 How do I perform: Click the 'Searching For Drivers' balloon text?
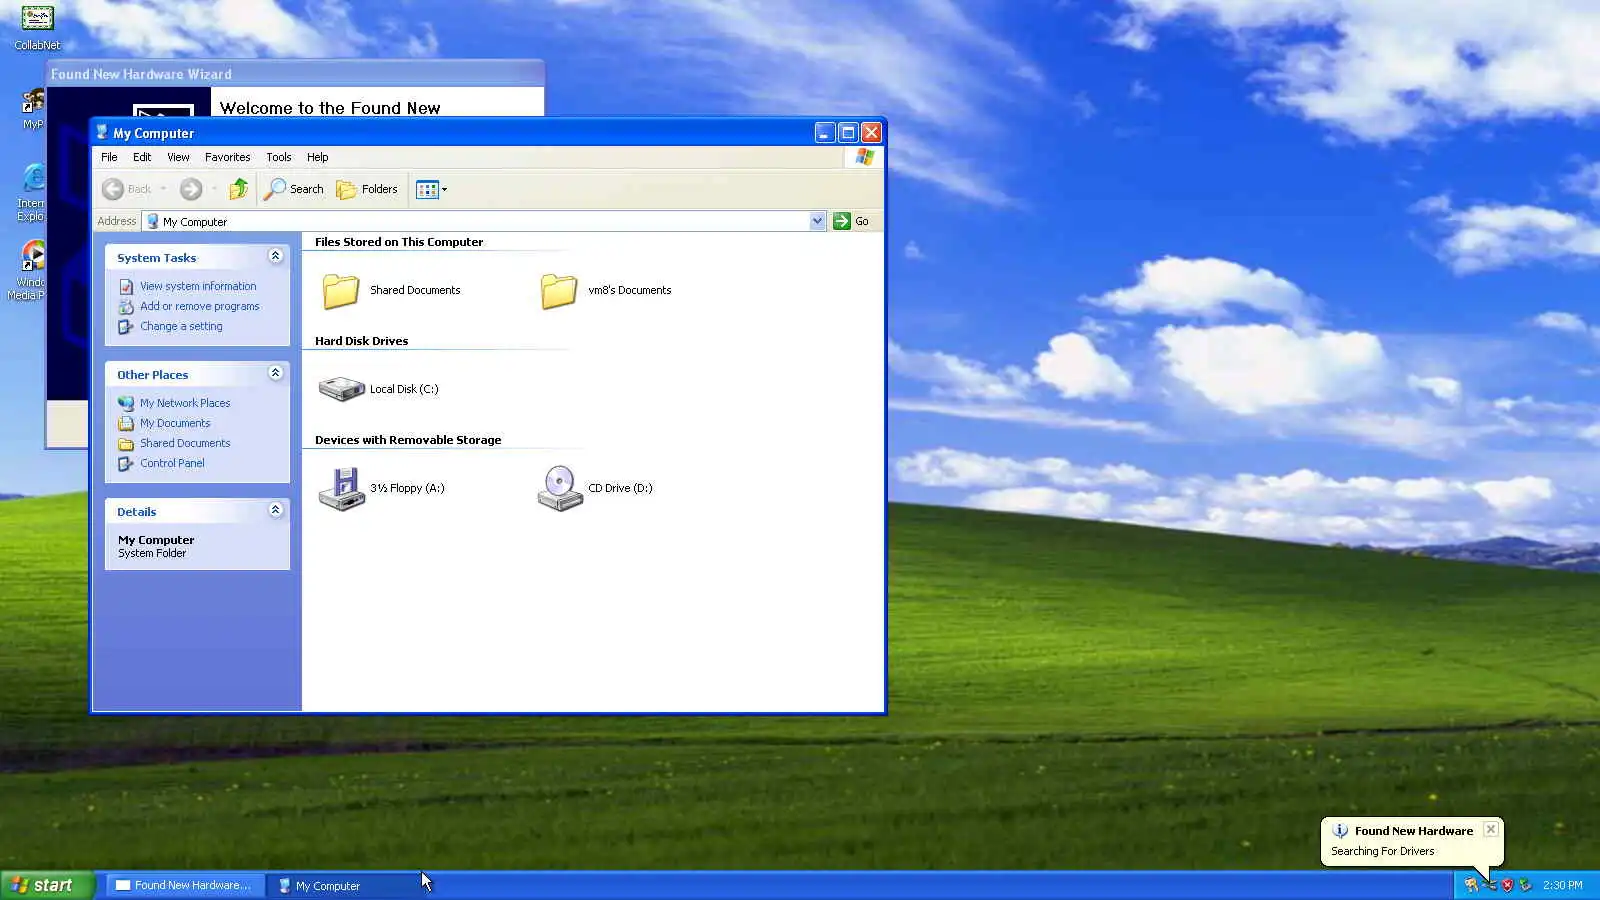[x=1382, y=851]
